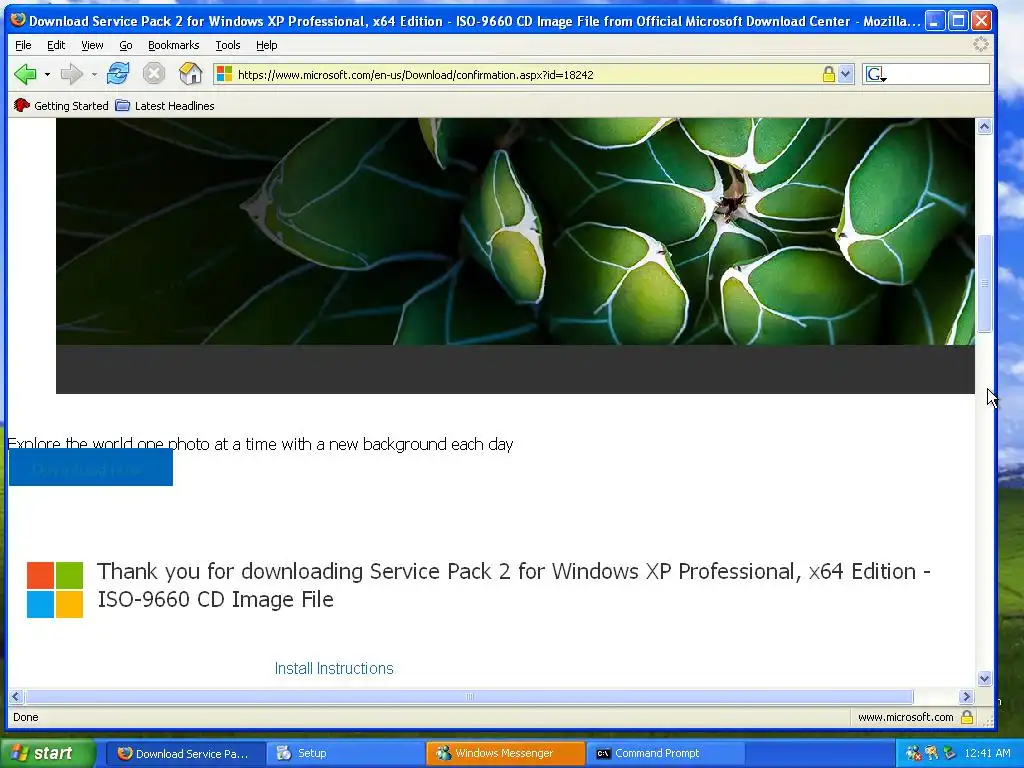Image resolution: width=1024 pixels, height=768 pixels.
Task: Open the Install Instructions link
Action: [x=334, y=668]
